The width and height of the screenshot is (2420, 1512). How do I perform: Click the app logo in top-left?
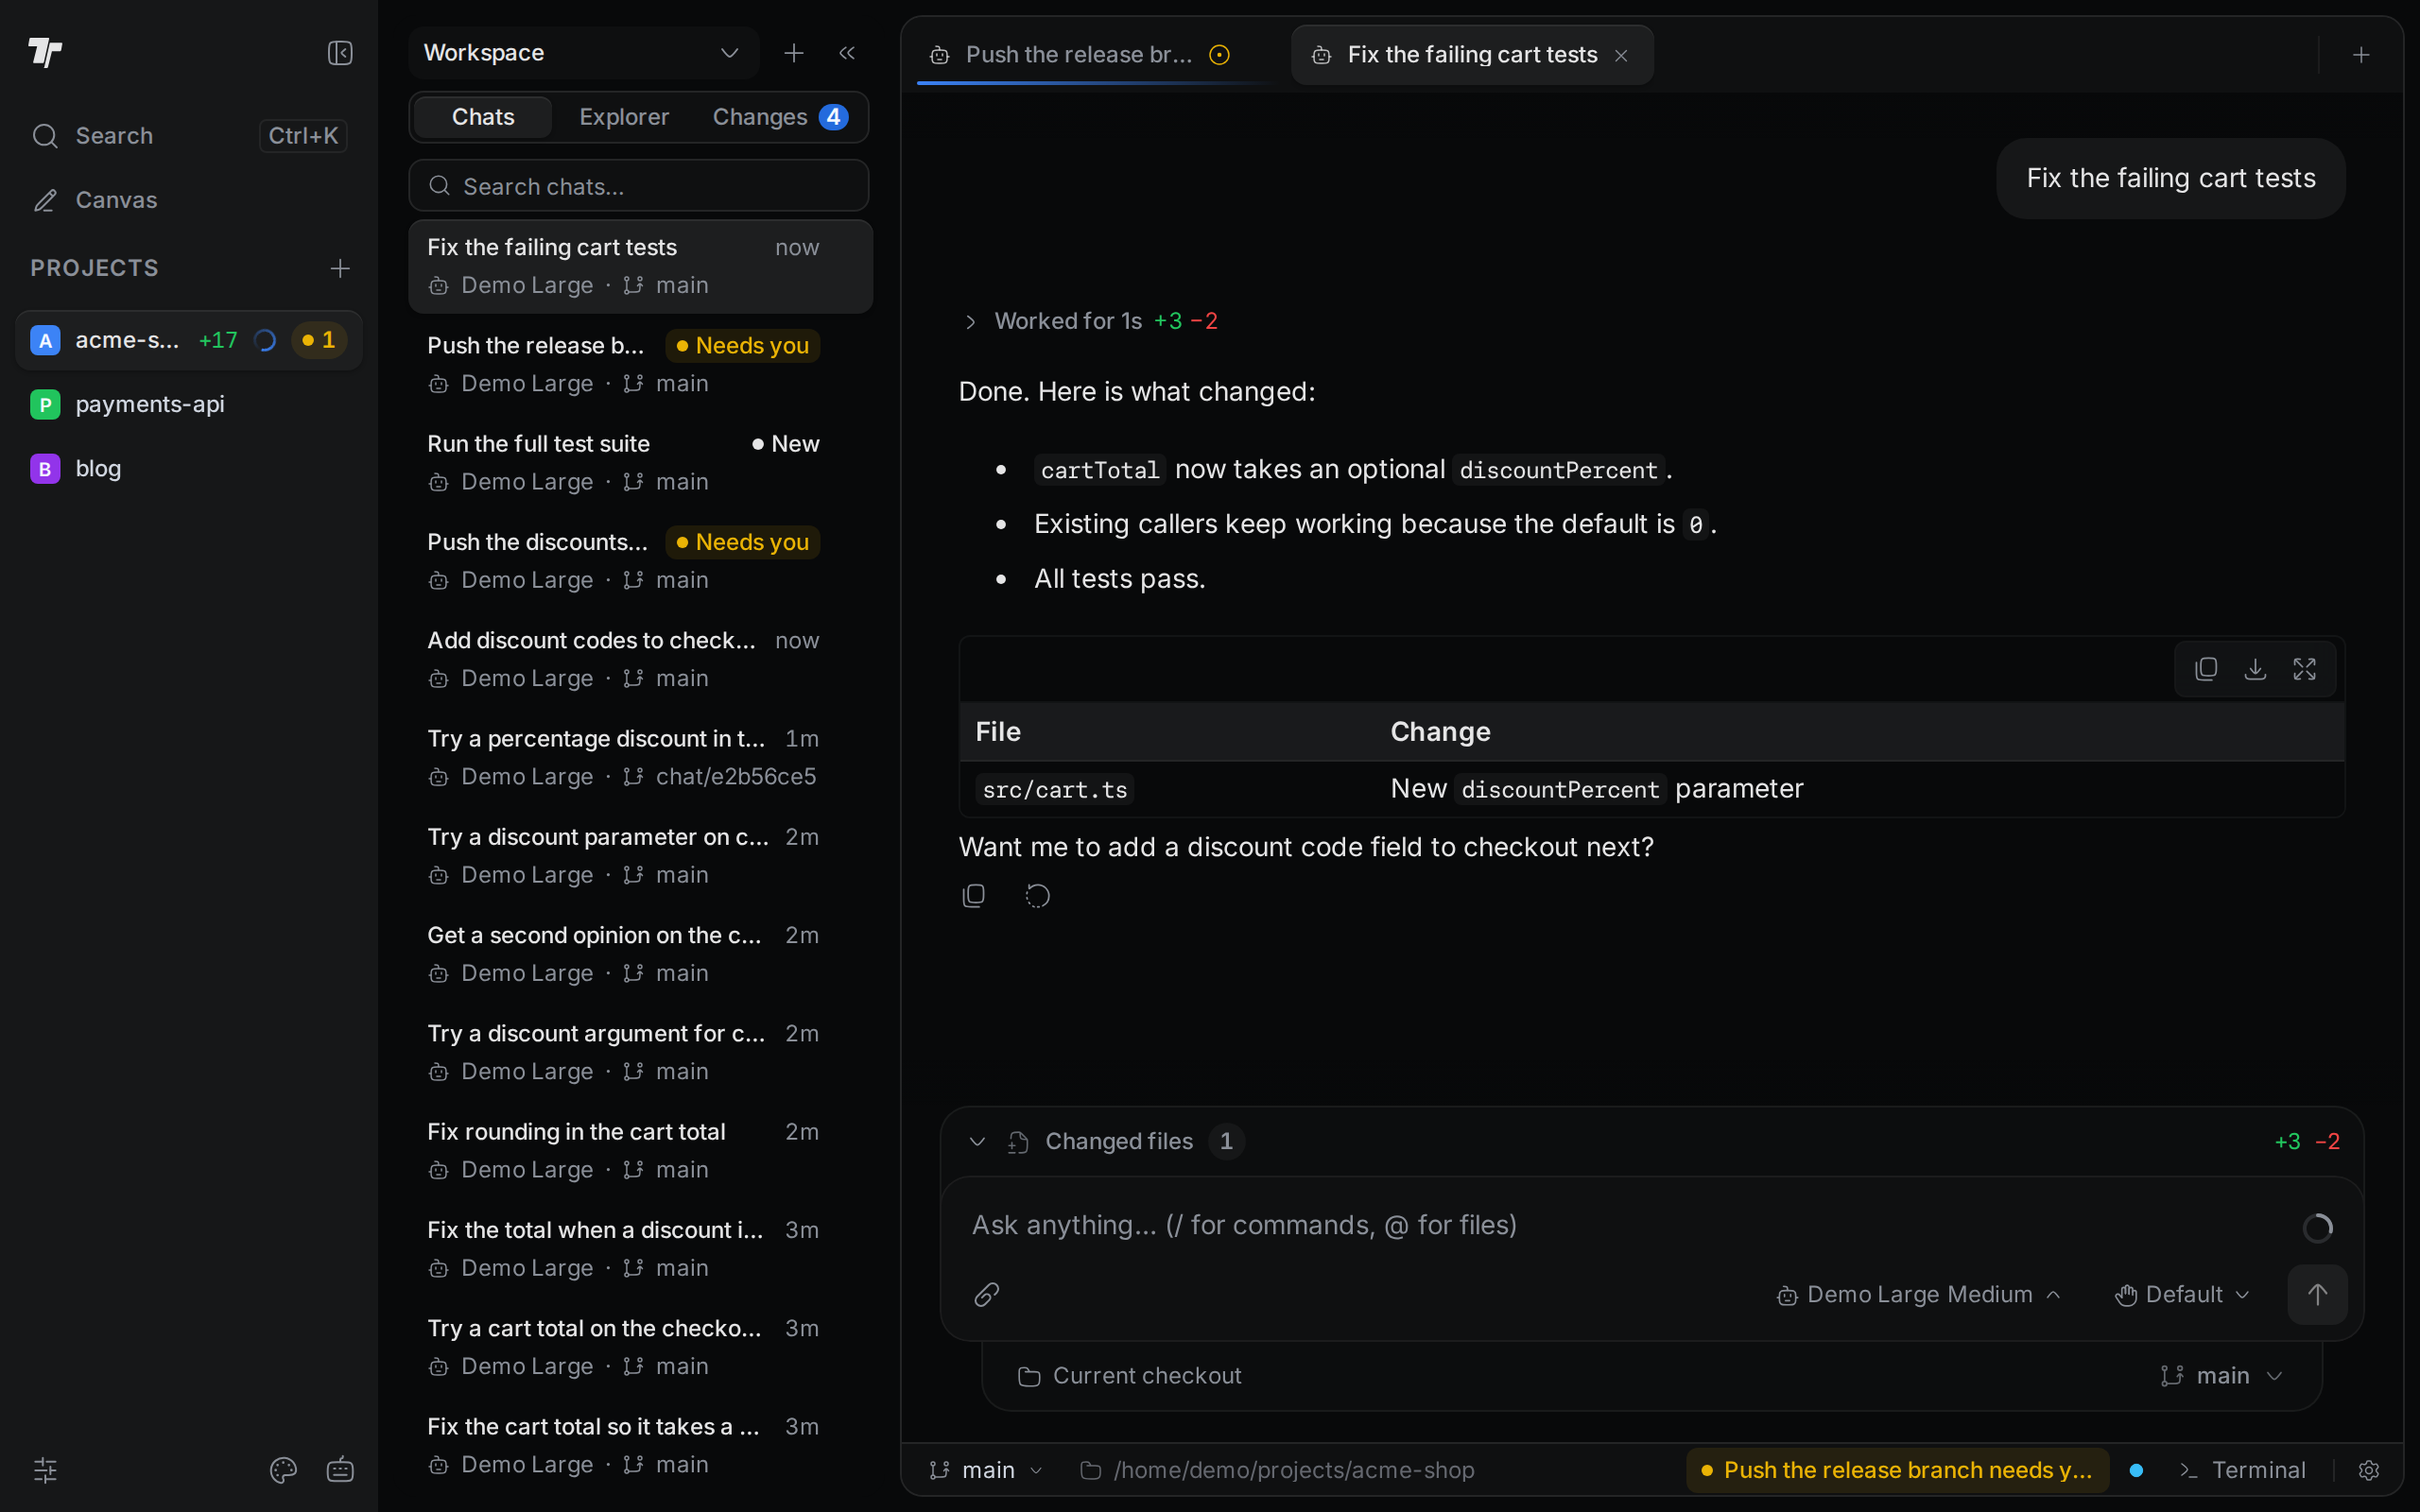(45, 52)
